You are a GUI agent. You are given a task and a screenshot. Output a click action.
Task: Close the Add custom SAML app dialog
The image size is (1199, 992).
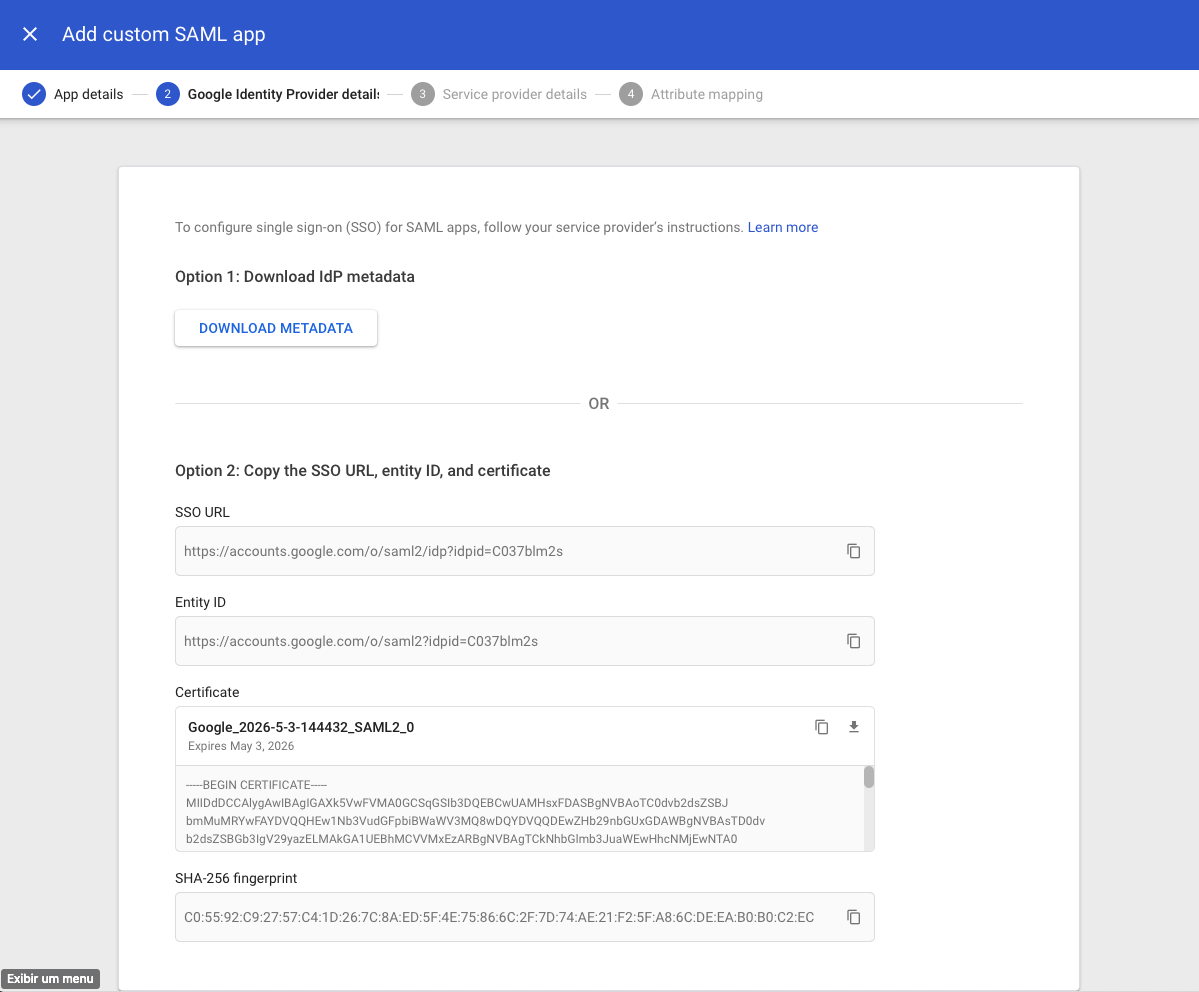[30, 34]
